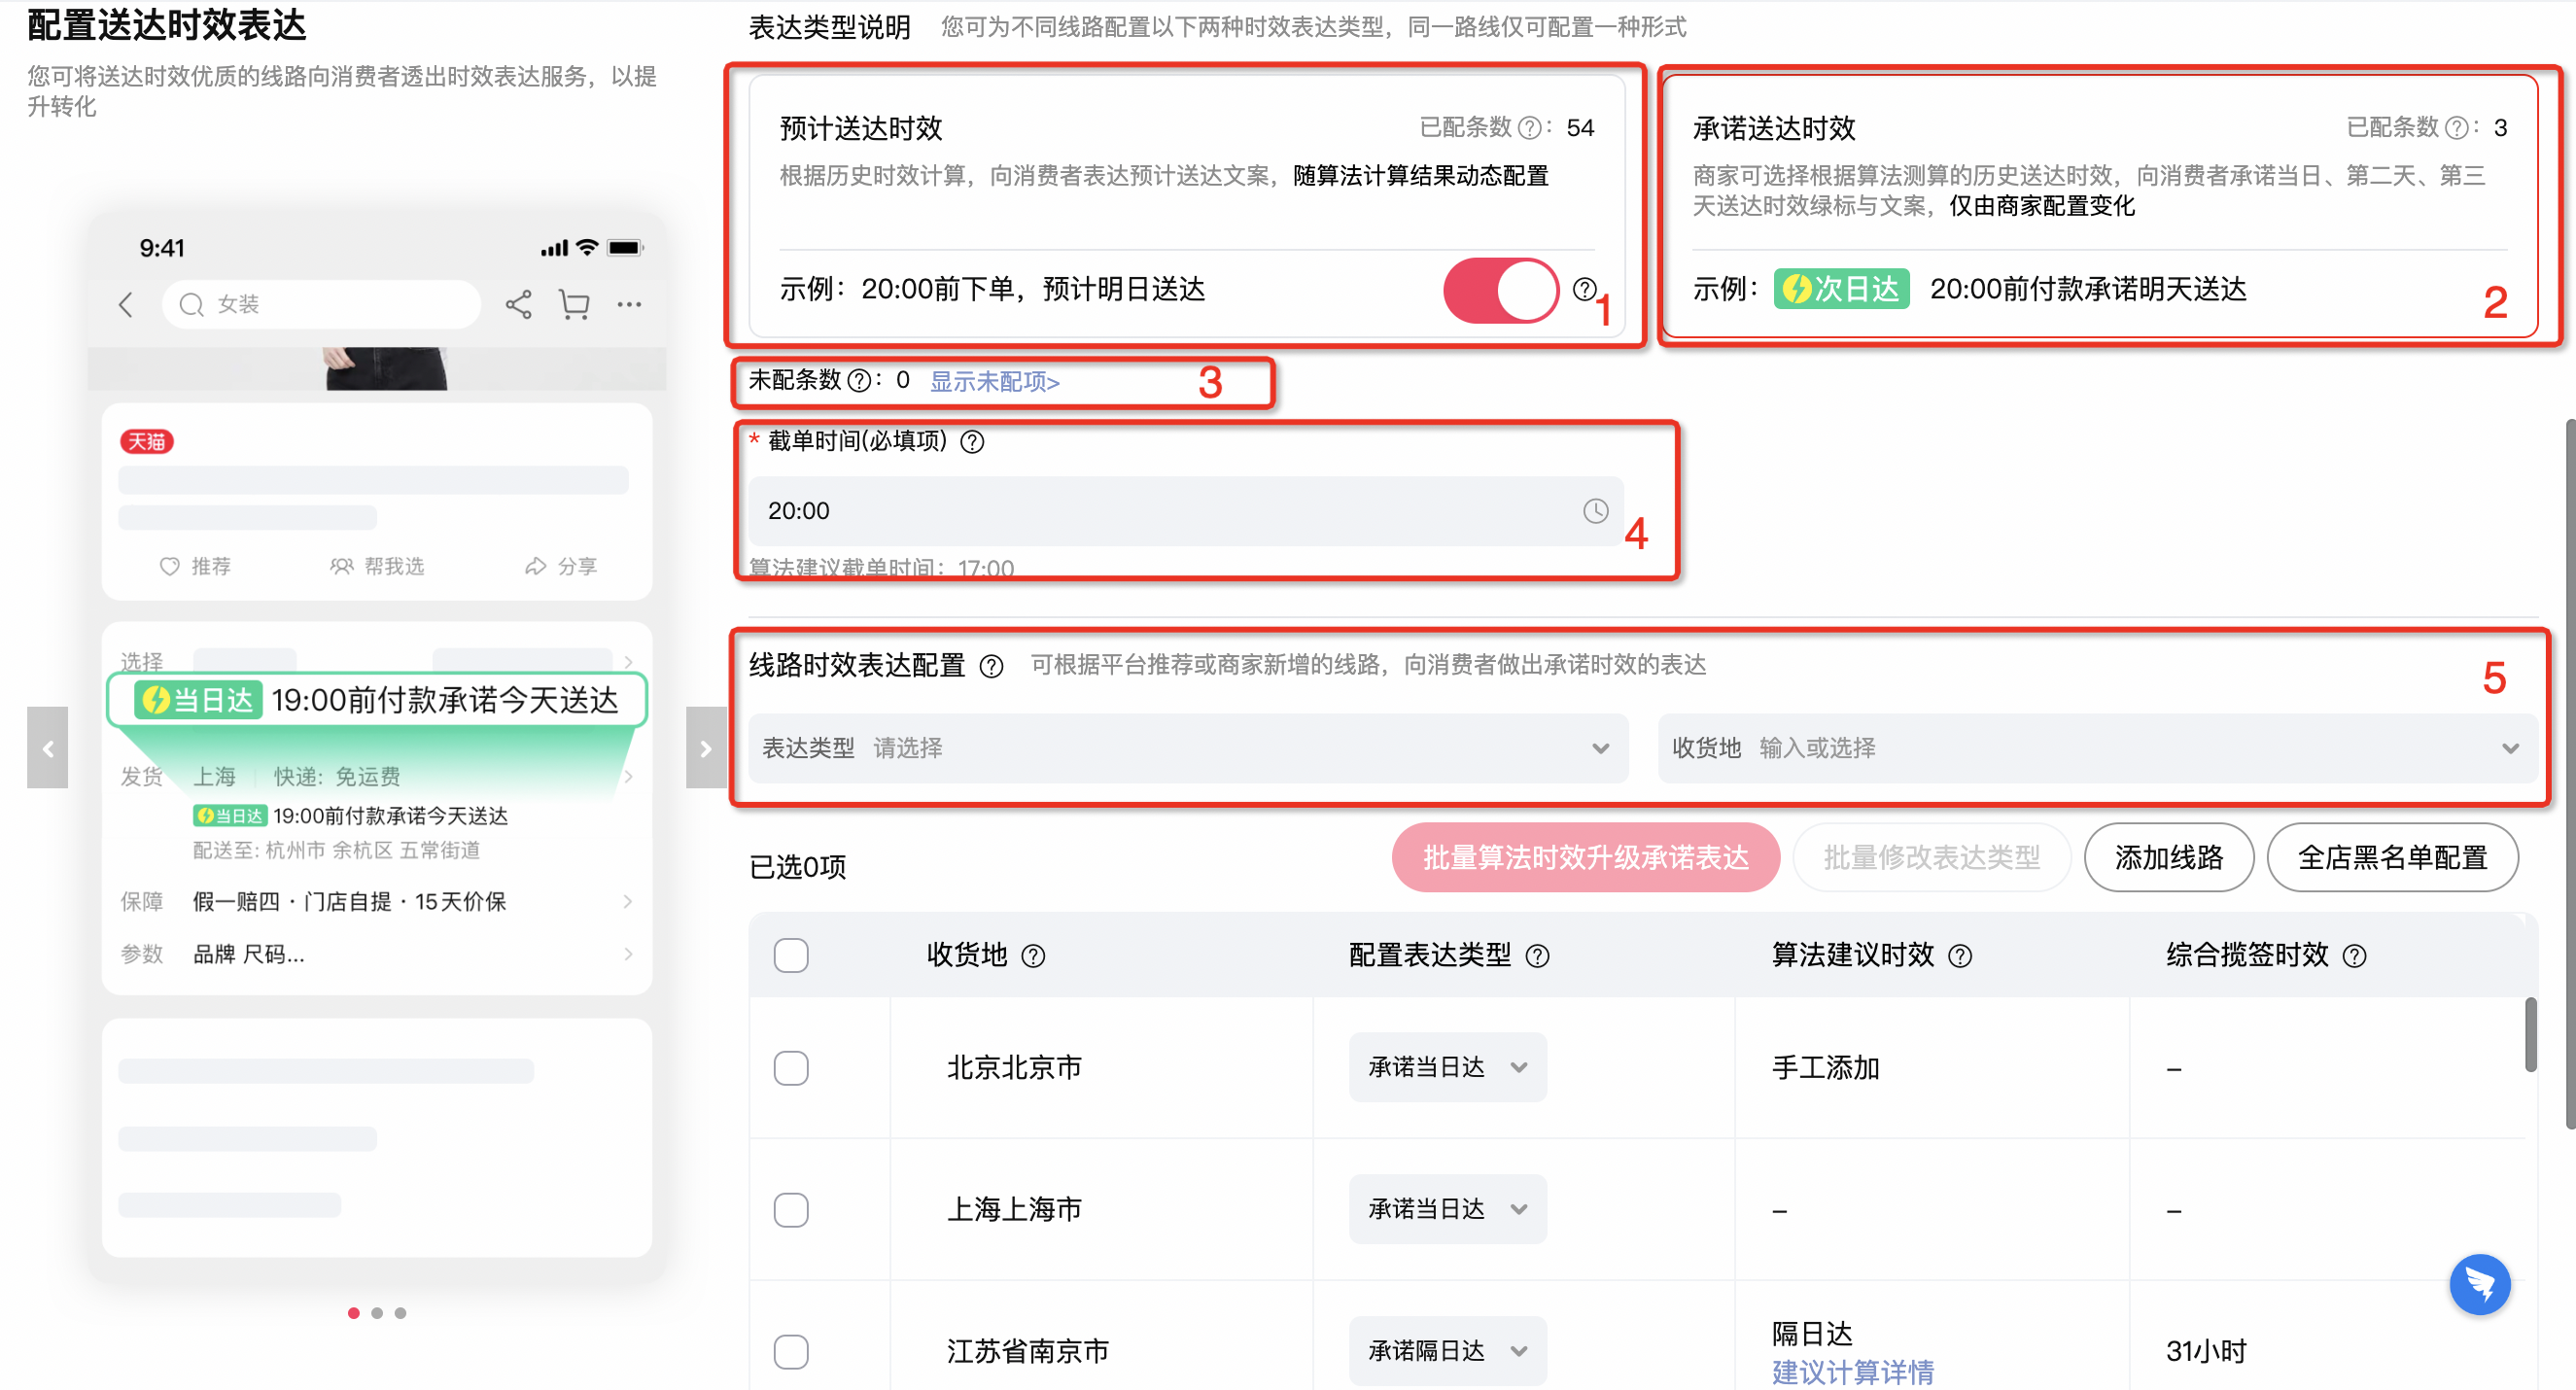Image resolution: width=2576 pixels, height=1390 pixels.
Task: Open 承诺当日达 dropdown for 上海上海市
Action: click(x=1447, y=1210)
